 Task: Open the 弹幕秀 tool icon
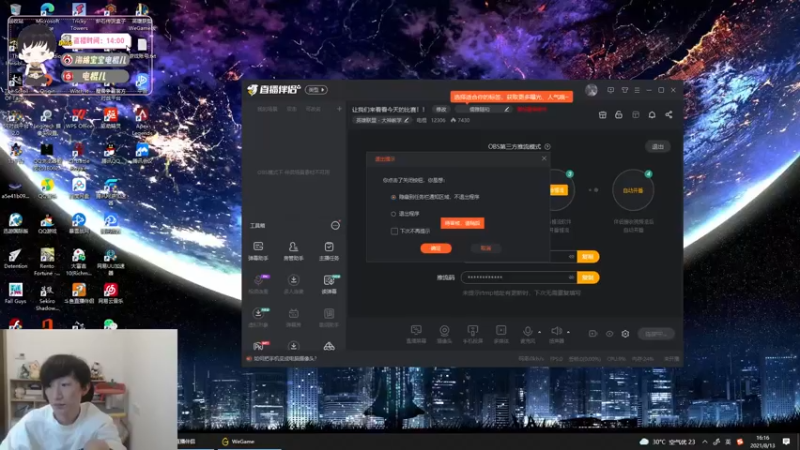(293, 317)
